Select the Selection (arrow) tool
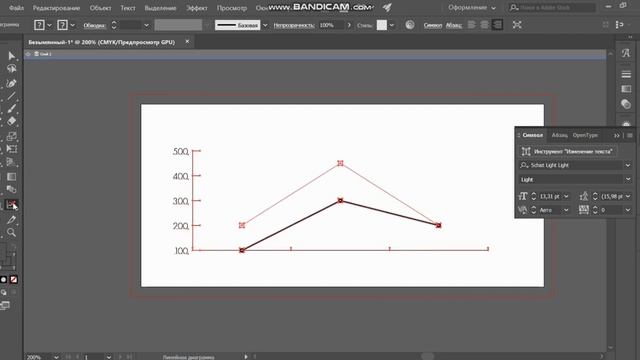Screen dimensions: 640x360 coord(11,56)
